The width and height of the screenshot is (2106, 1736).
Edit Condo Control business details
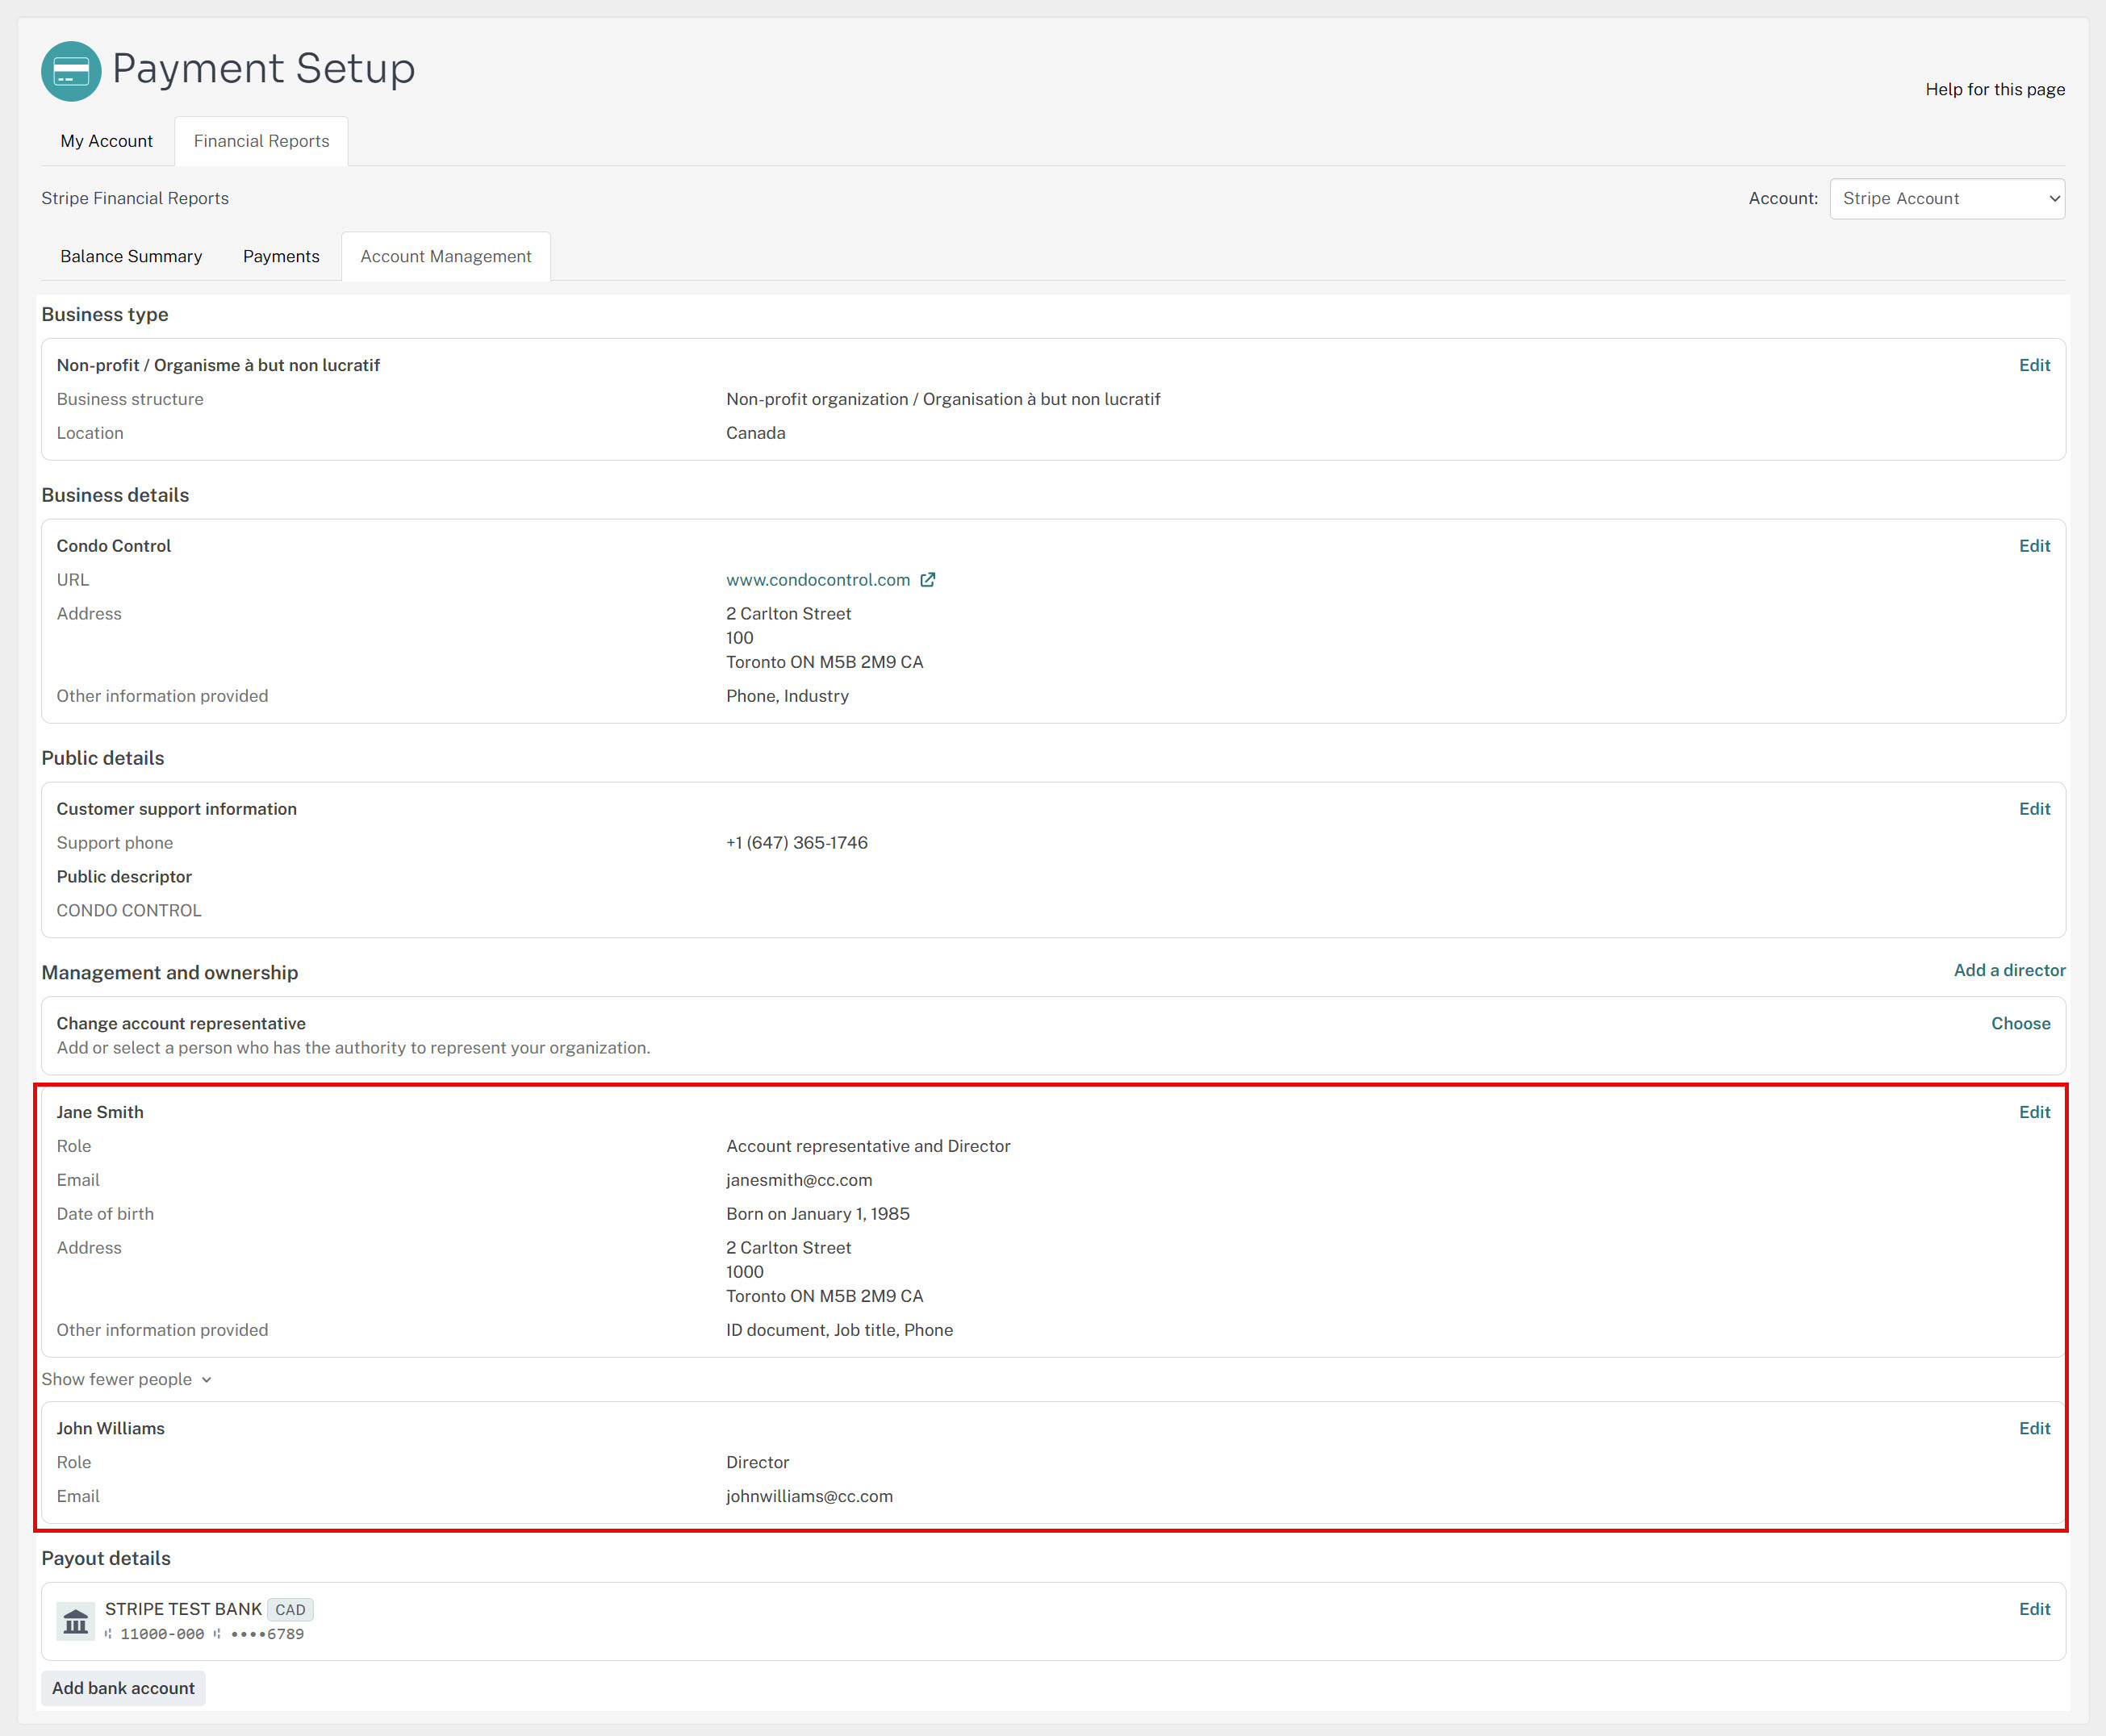2034,546
